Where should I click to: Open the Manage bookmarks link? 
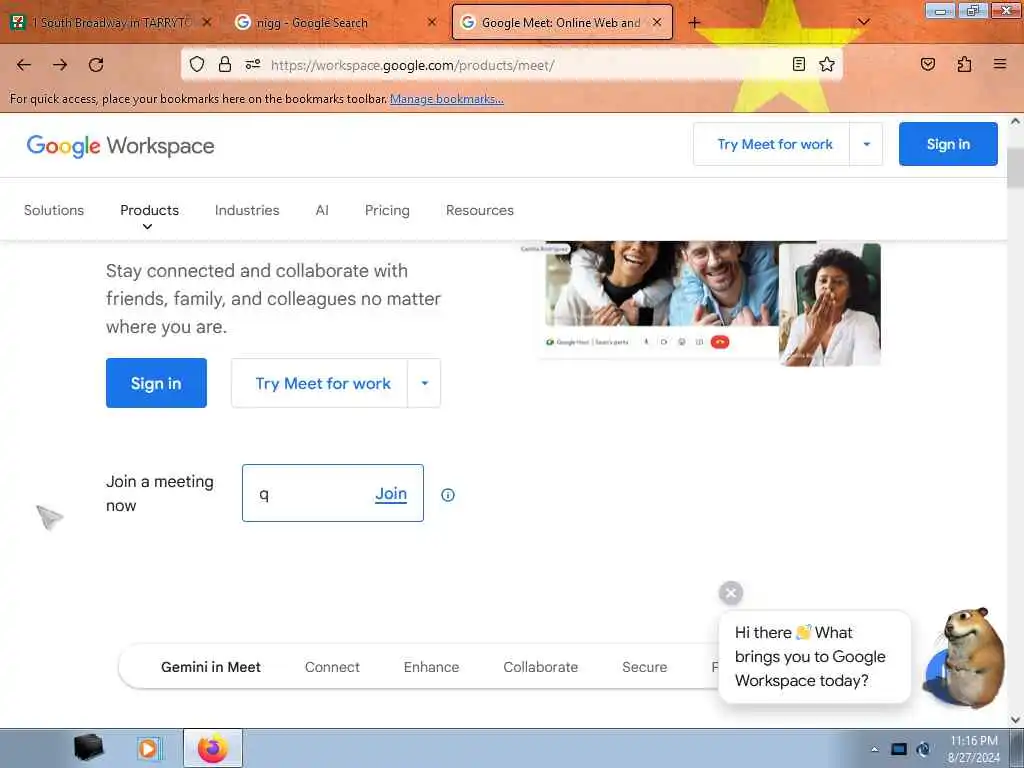(447, 99)
